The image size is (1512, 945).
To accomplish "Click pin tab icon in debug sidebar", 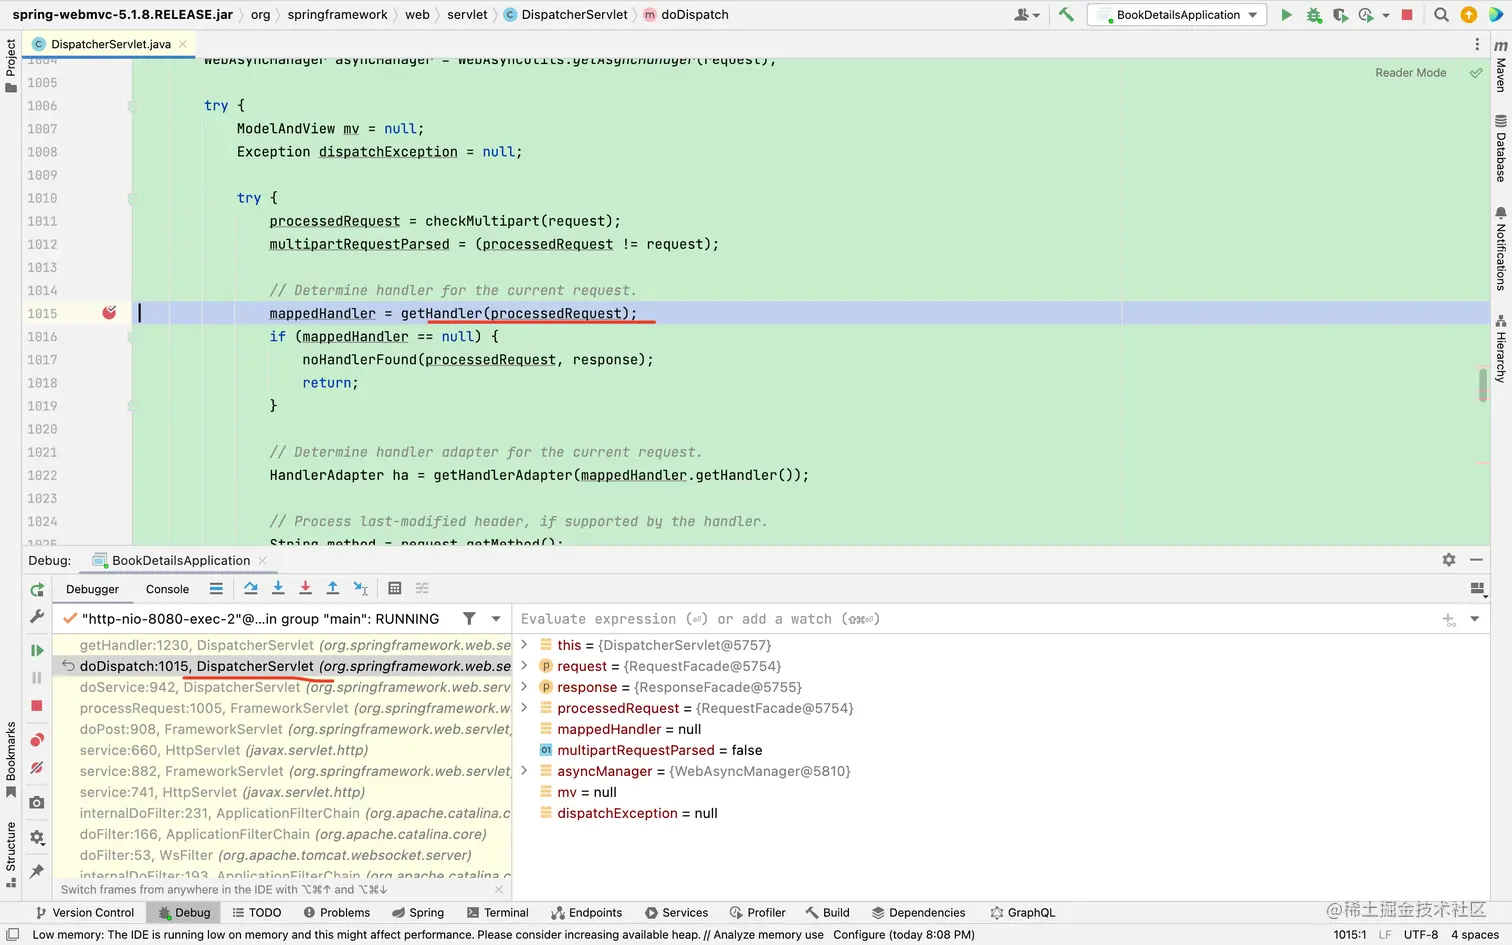I will click(37, 871).
